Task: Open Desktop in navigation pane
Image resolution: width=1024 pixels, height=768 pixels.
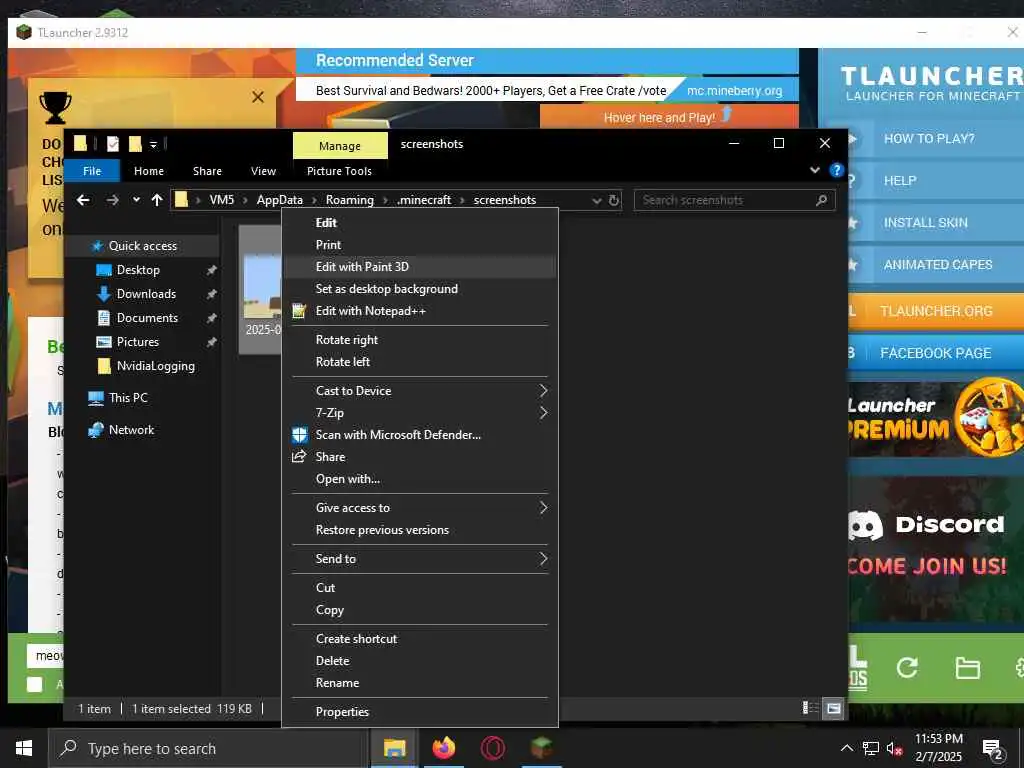Action: (138, 270)
